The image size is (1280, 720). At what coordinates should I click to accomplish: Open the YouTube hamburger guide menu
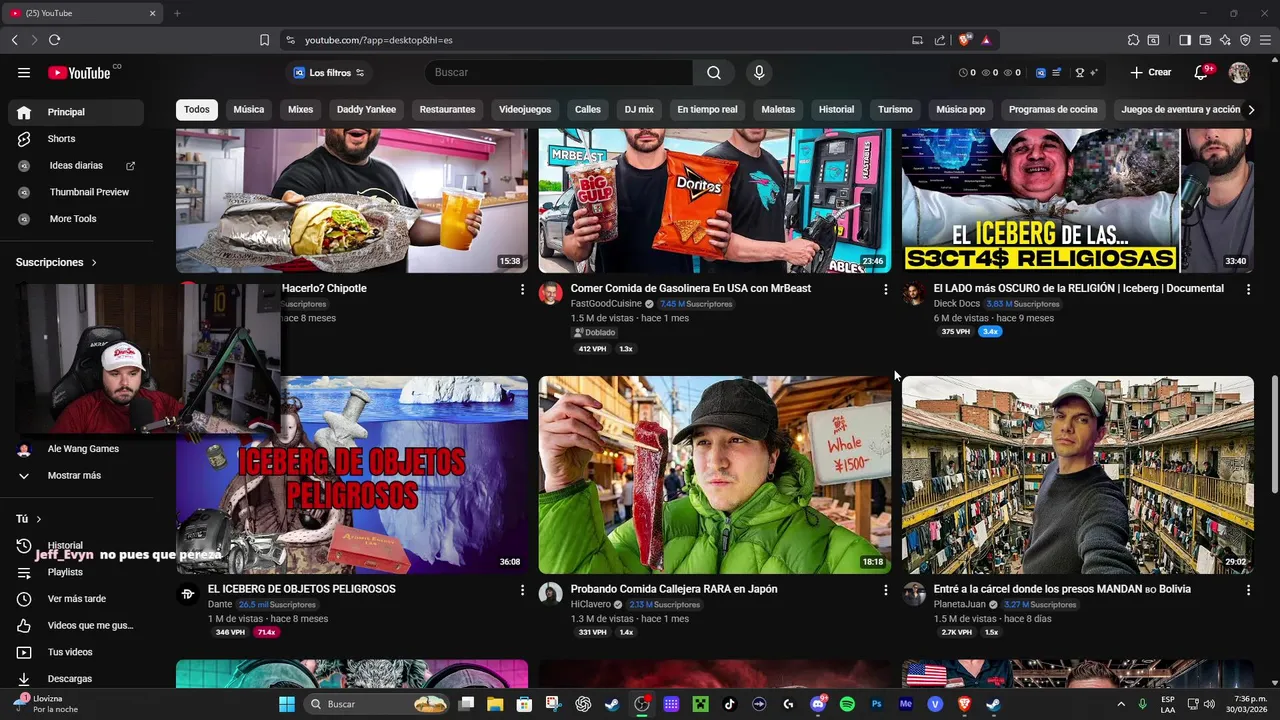coord(24,72)
